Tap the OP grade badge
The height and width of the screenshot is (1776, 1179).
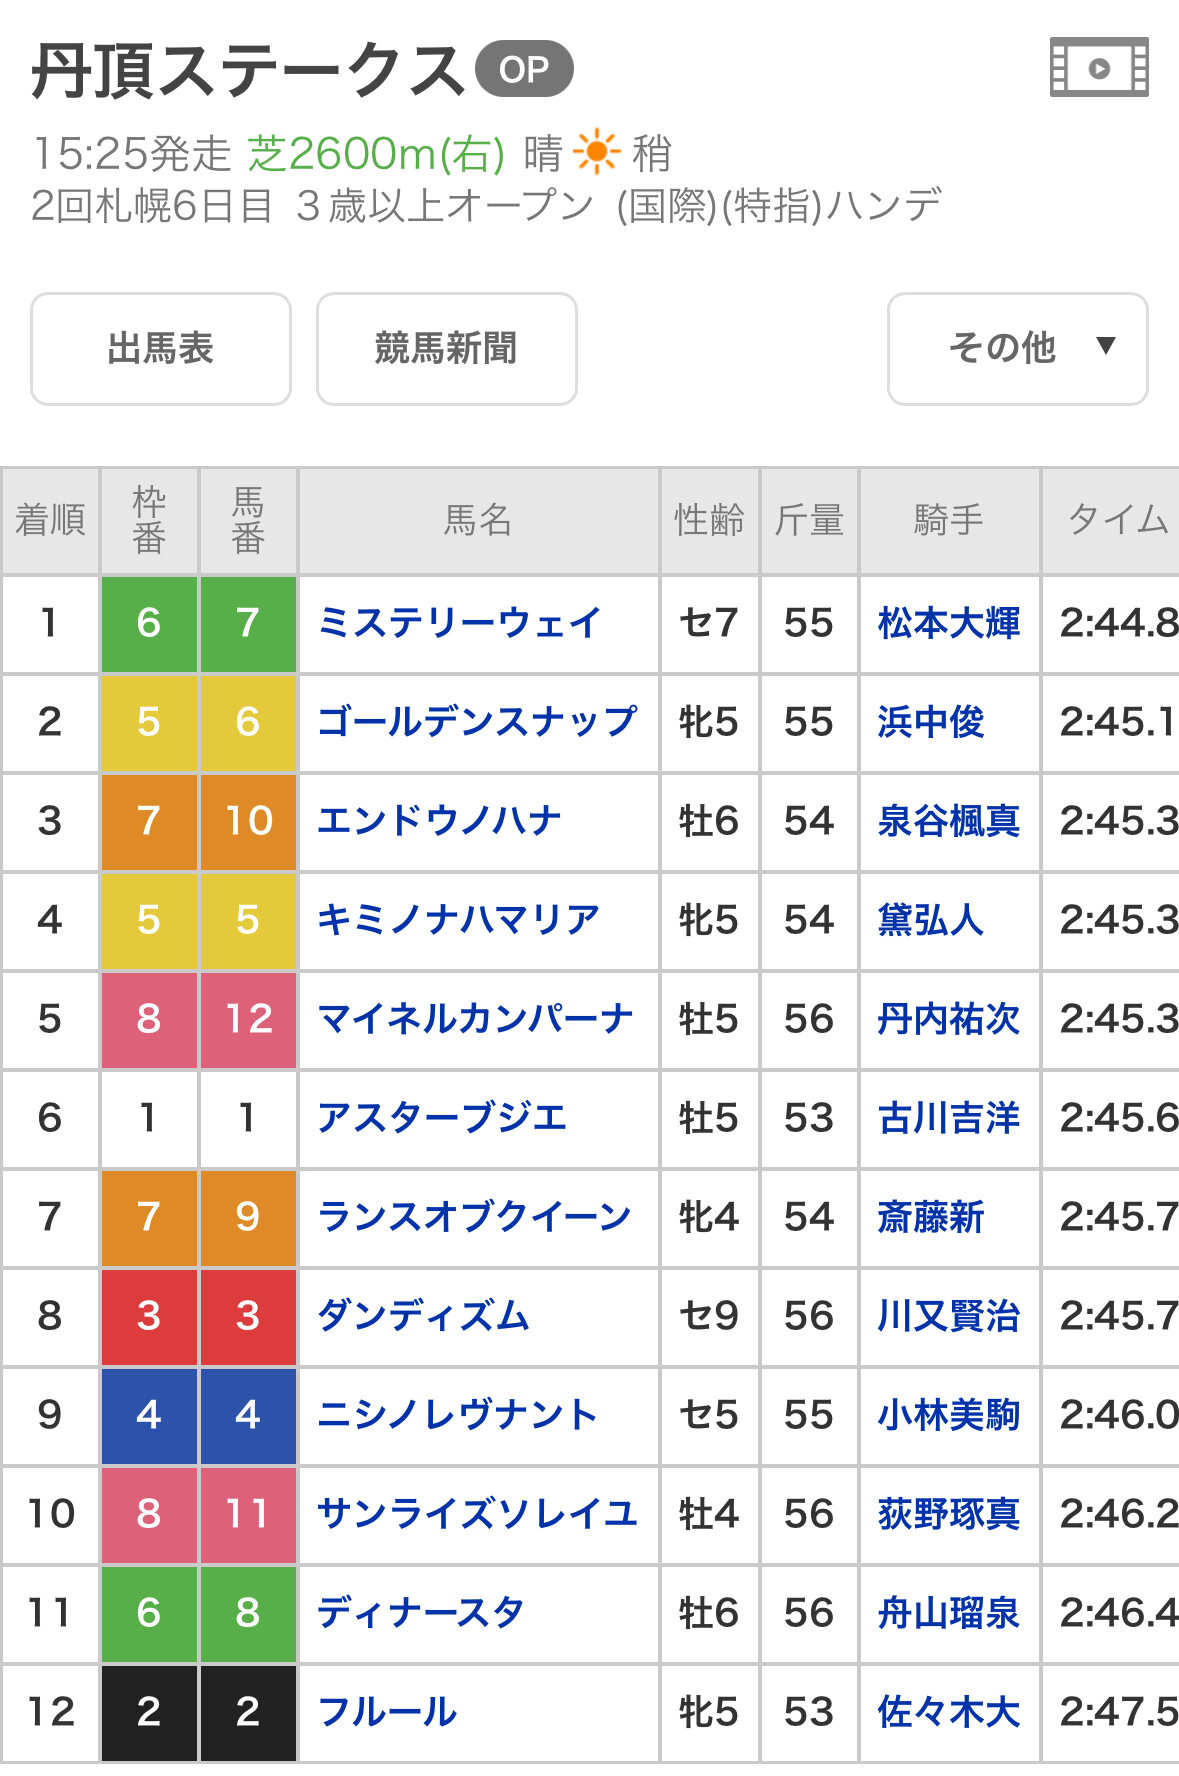[524, 69]
